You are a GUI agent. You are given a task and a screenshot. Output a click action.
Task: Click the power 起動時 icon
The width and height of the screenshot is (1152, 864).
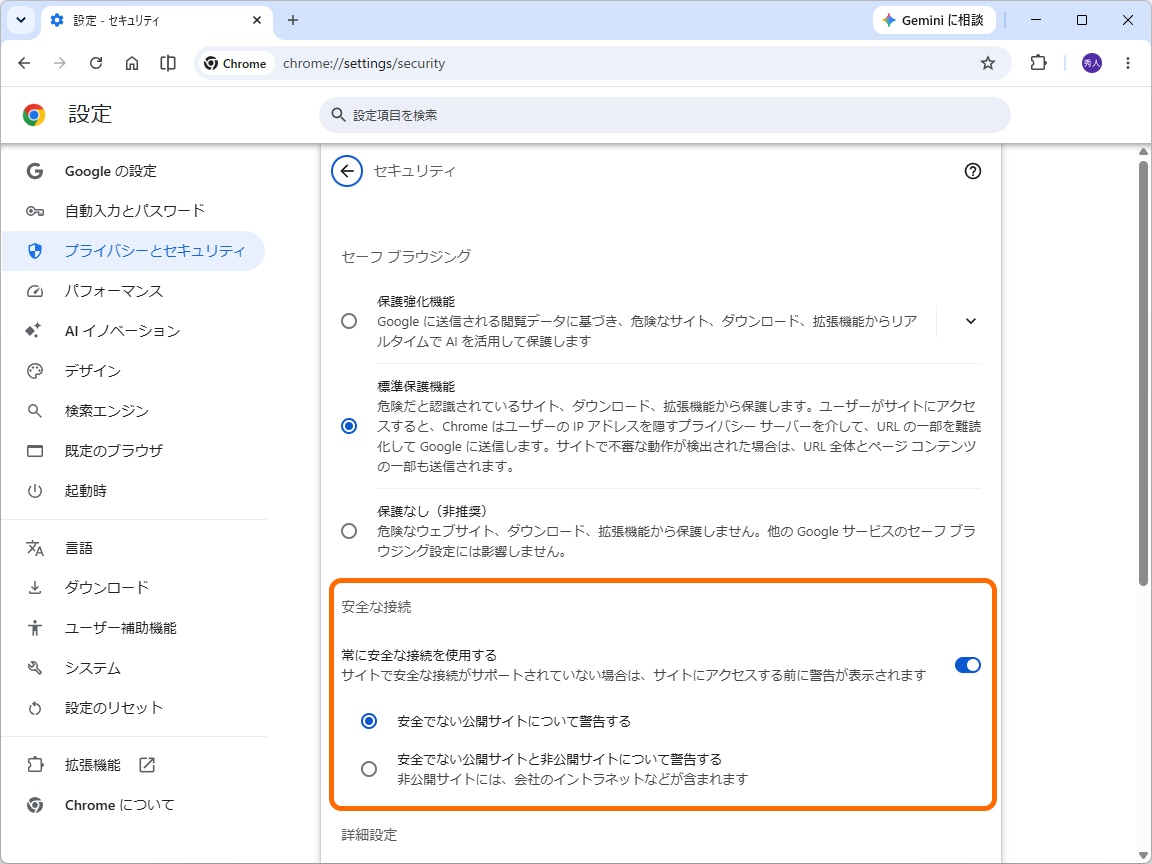point(35,491)
